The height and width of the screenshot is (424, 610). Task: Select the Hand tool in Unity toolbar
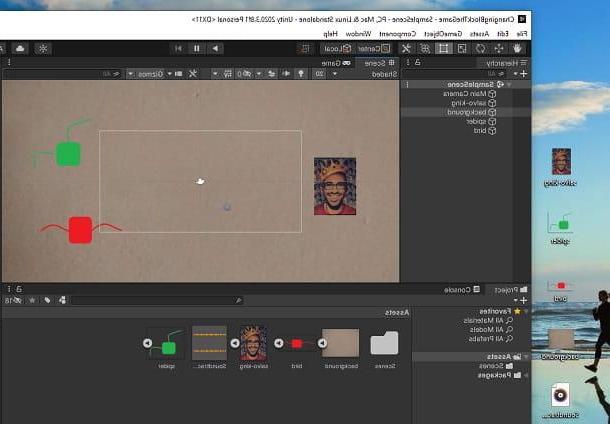(x=517, y=49)
